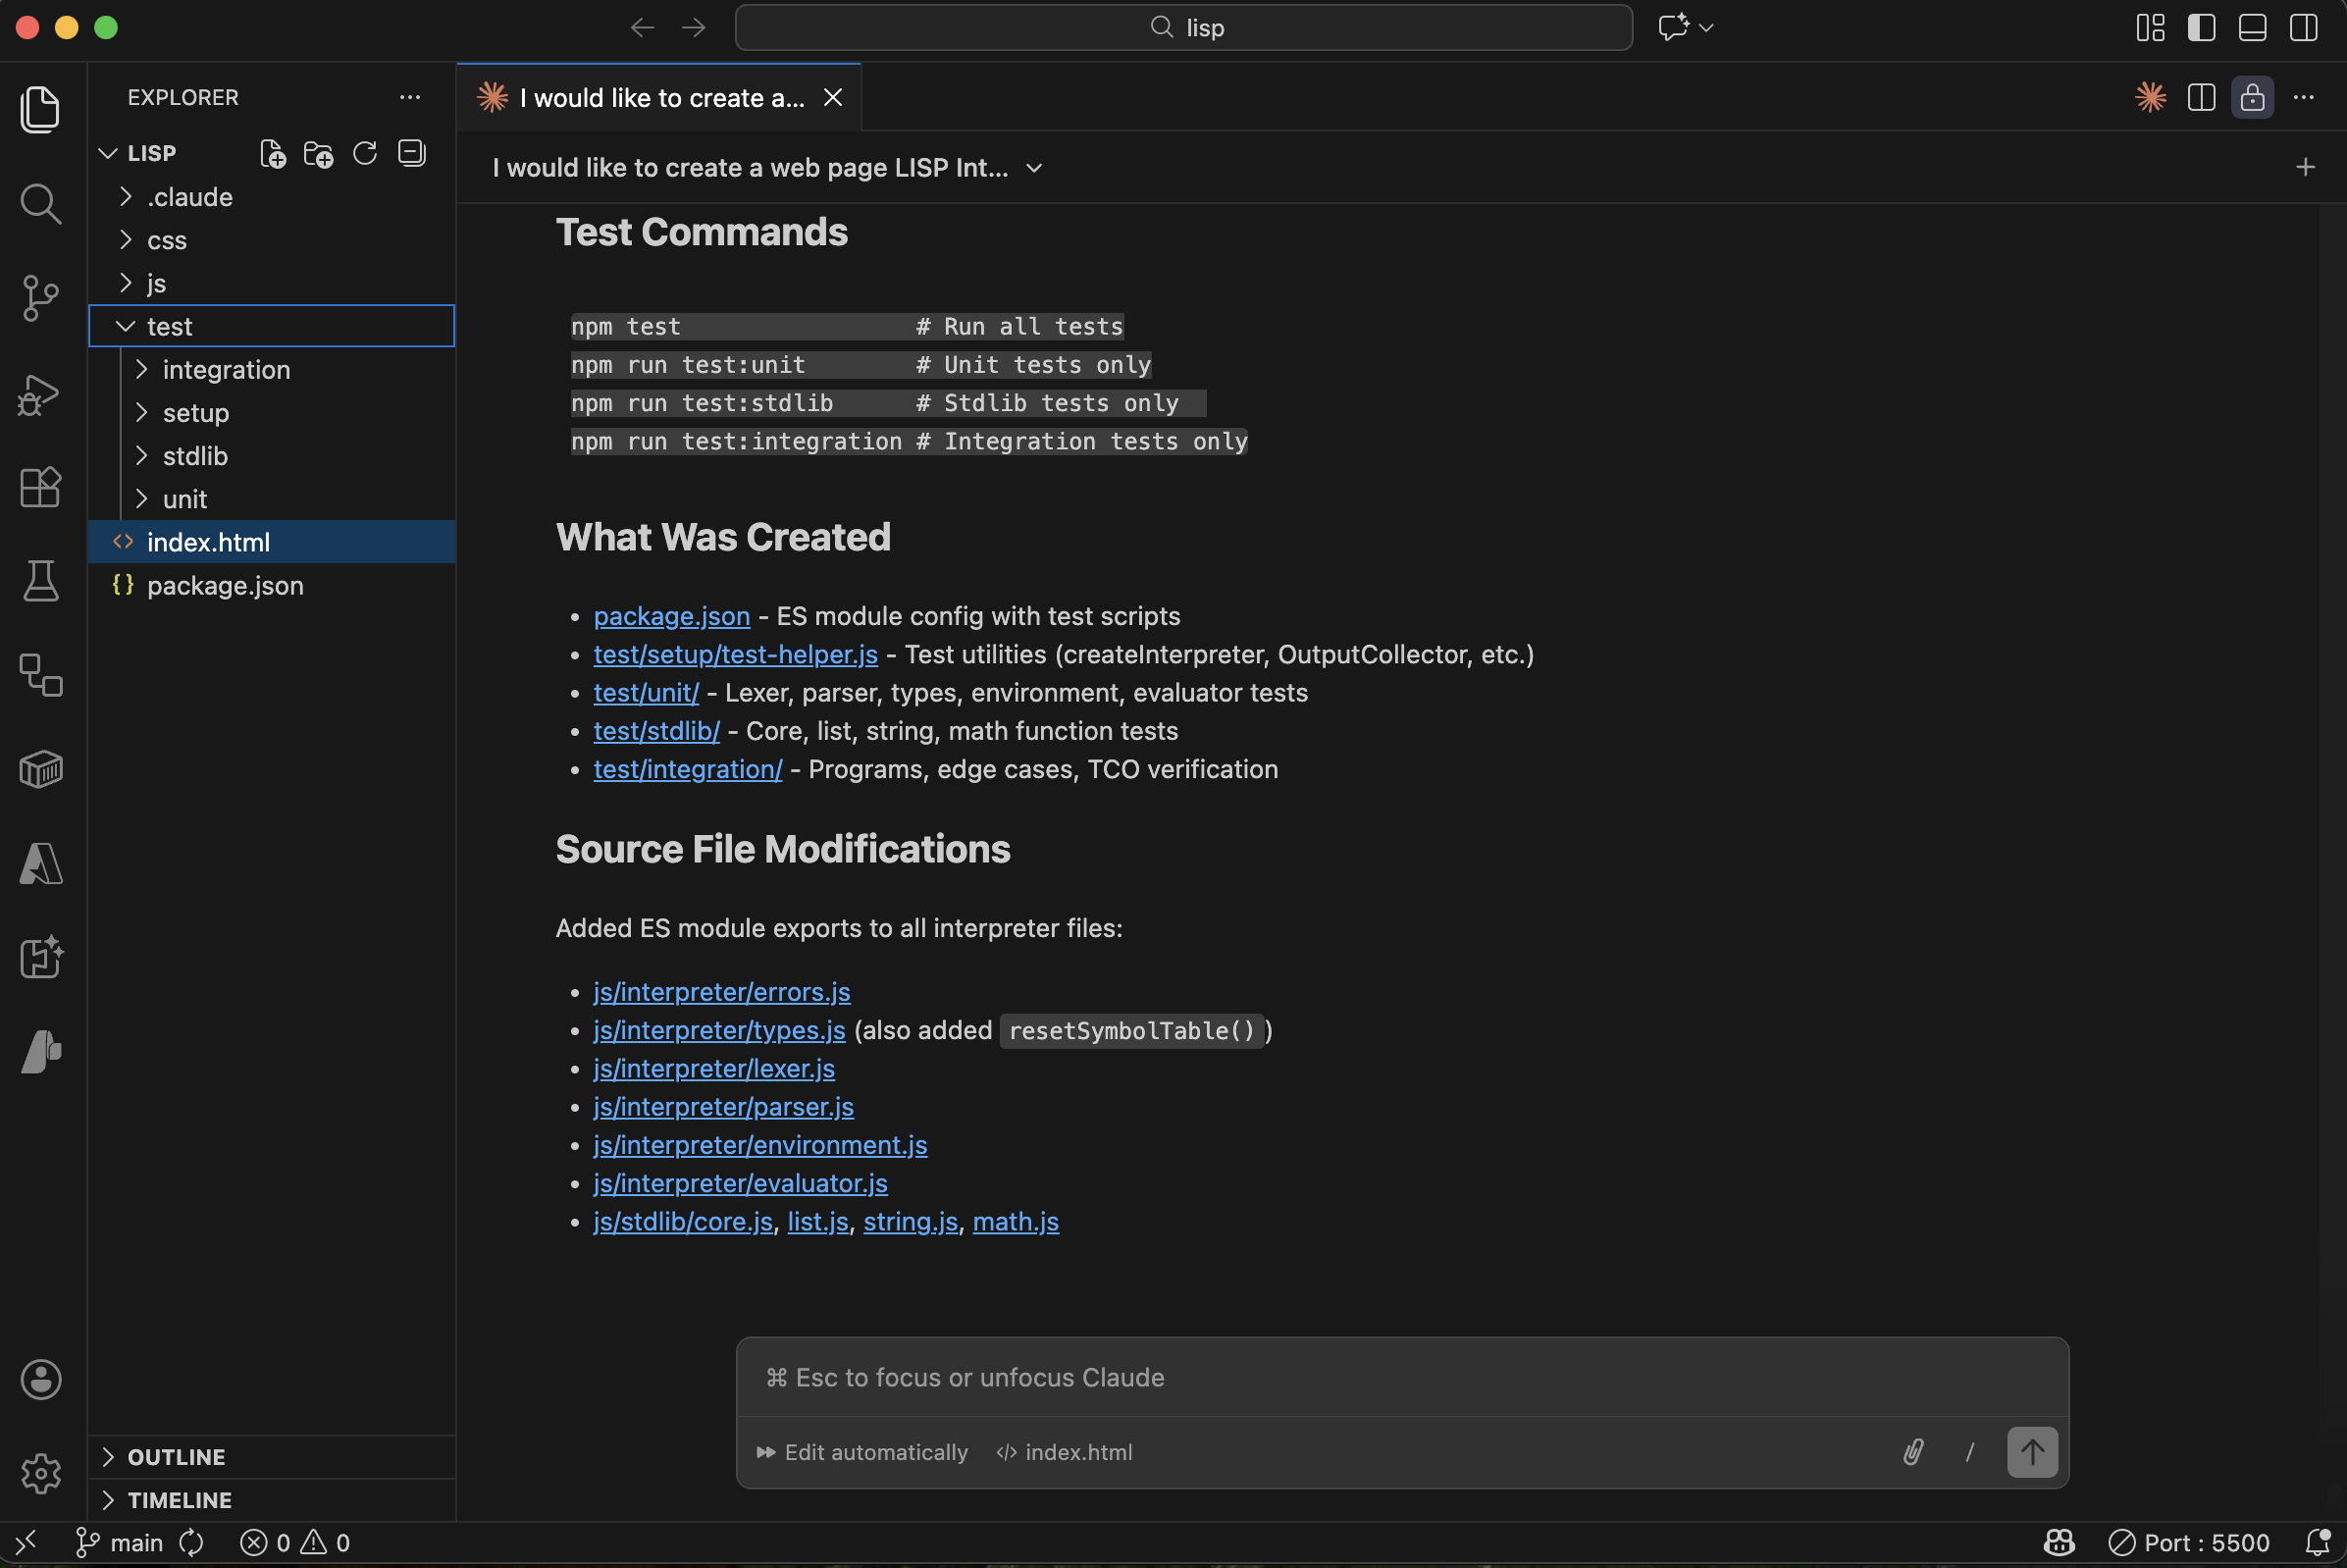This screenshot has height=1568, width=2347.
Task: Open the Testing flask icon
Action: [x=41, y=581]
